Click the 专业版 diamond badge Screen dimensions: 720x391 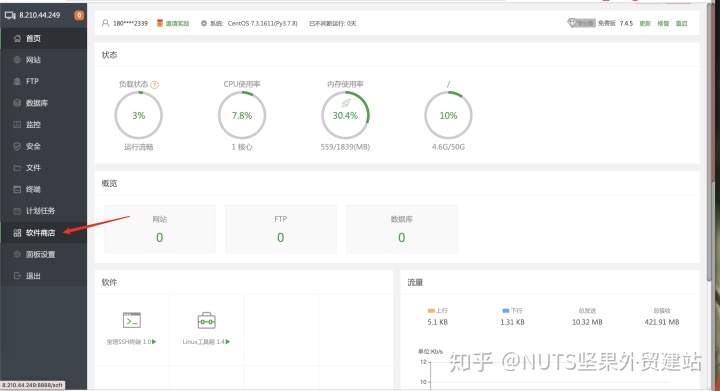pos(581,23)
